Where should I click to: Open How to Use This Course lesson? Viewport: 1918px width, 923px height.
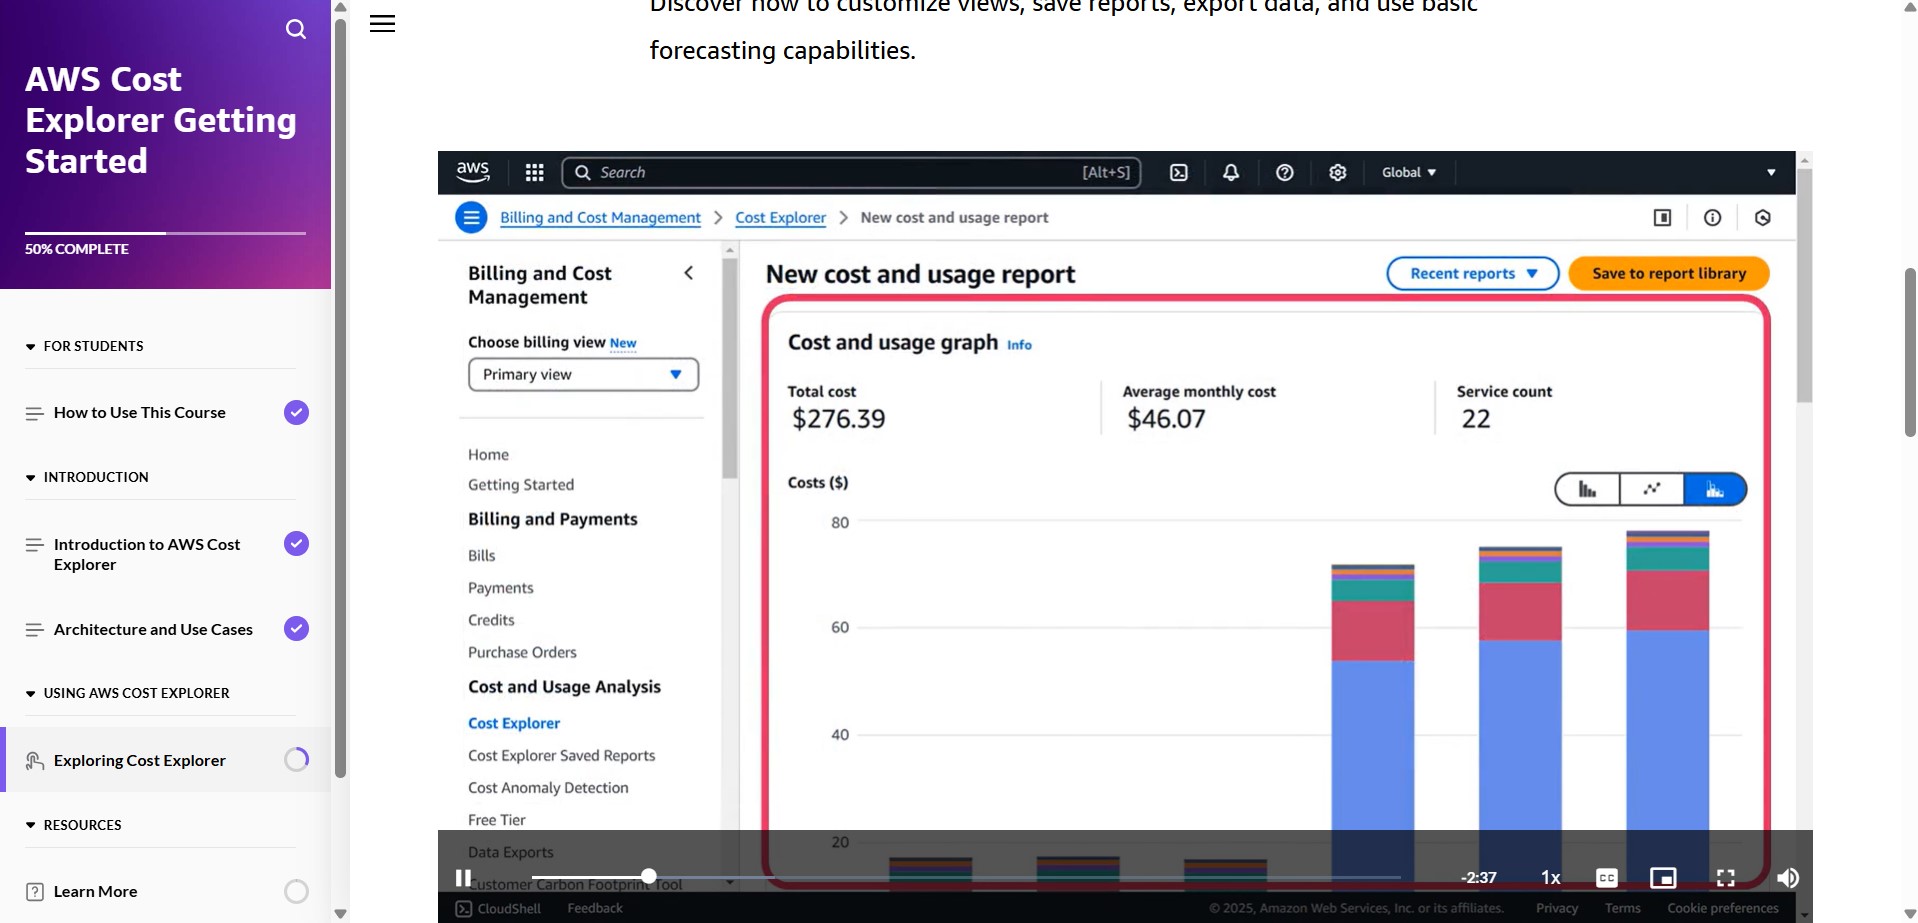(140, 413)
